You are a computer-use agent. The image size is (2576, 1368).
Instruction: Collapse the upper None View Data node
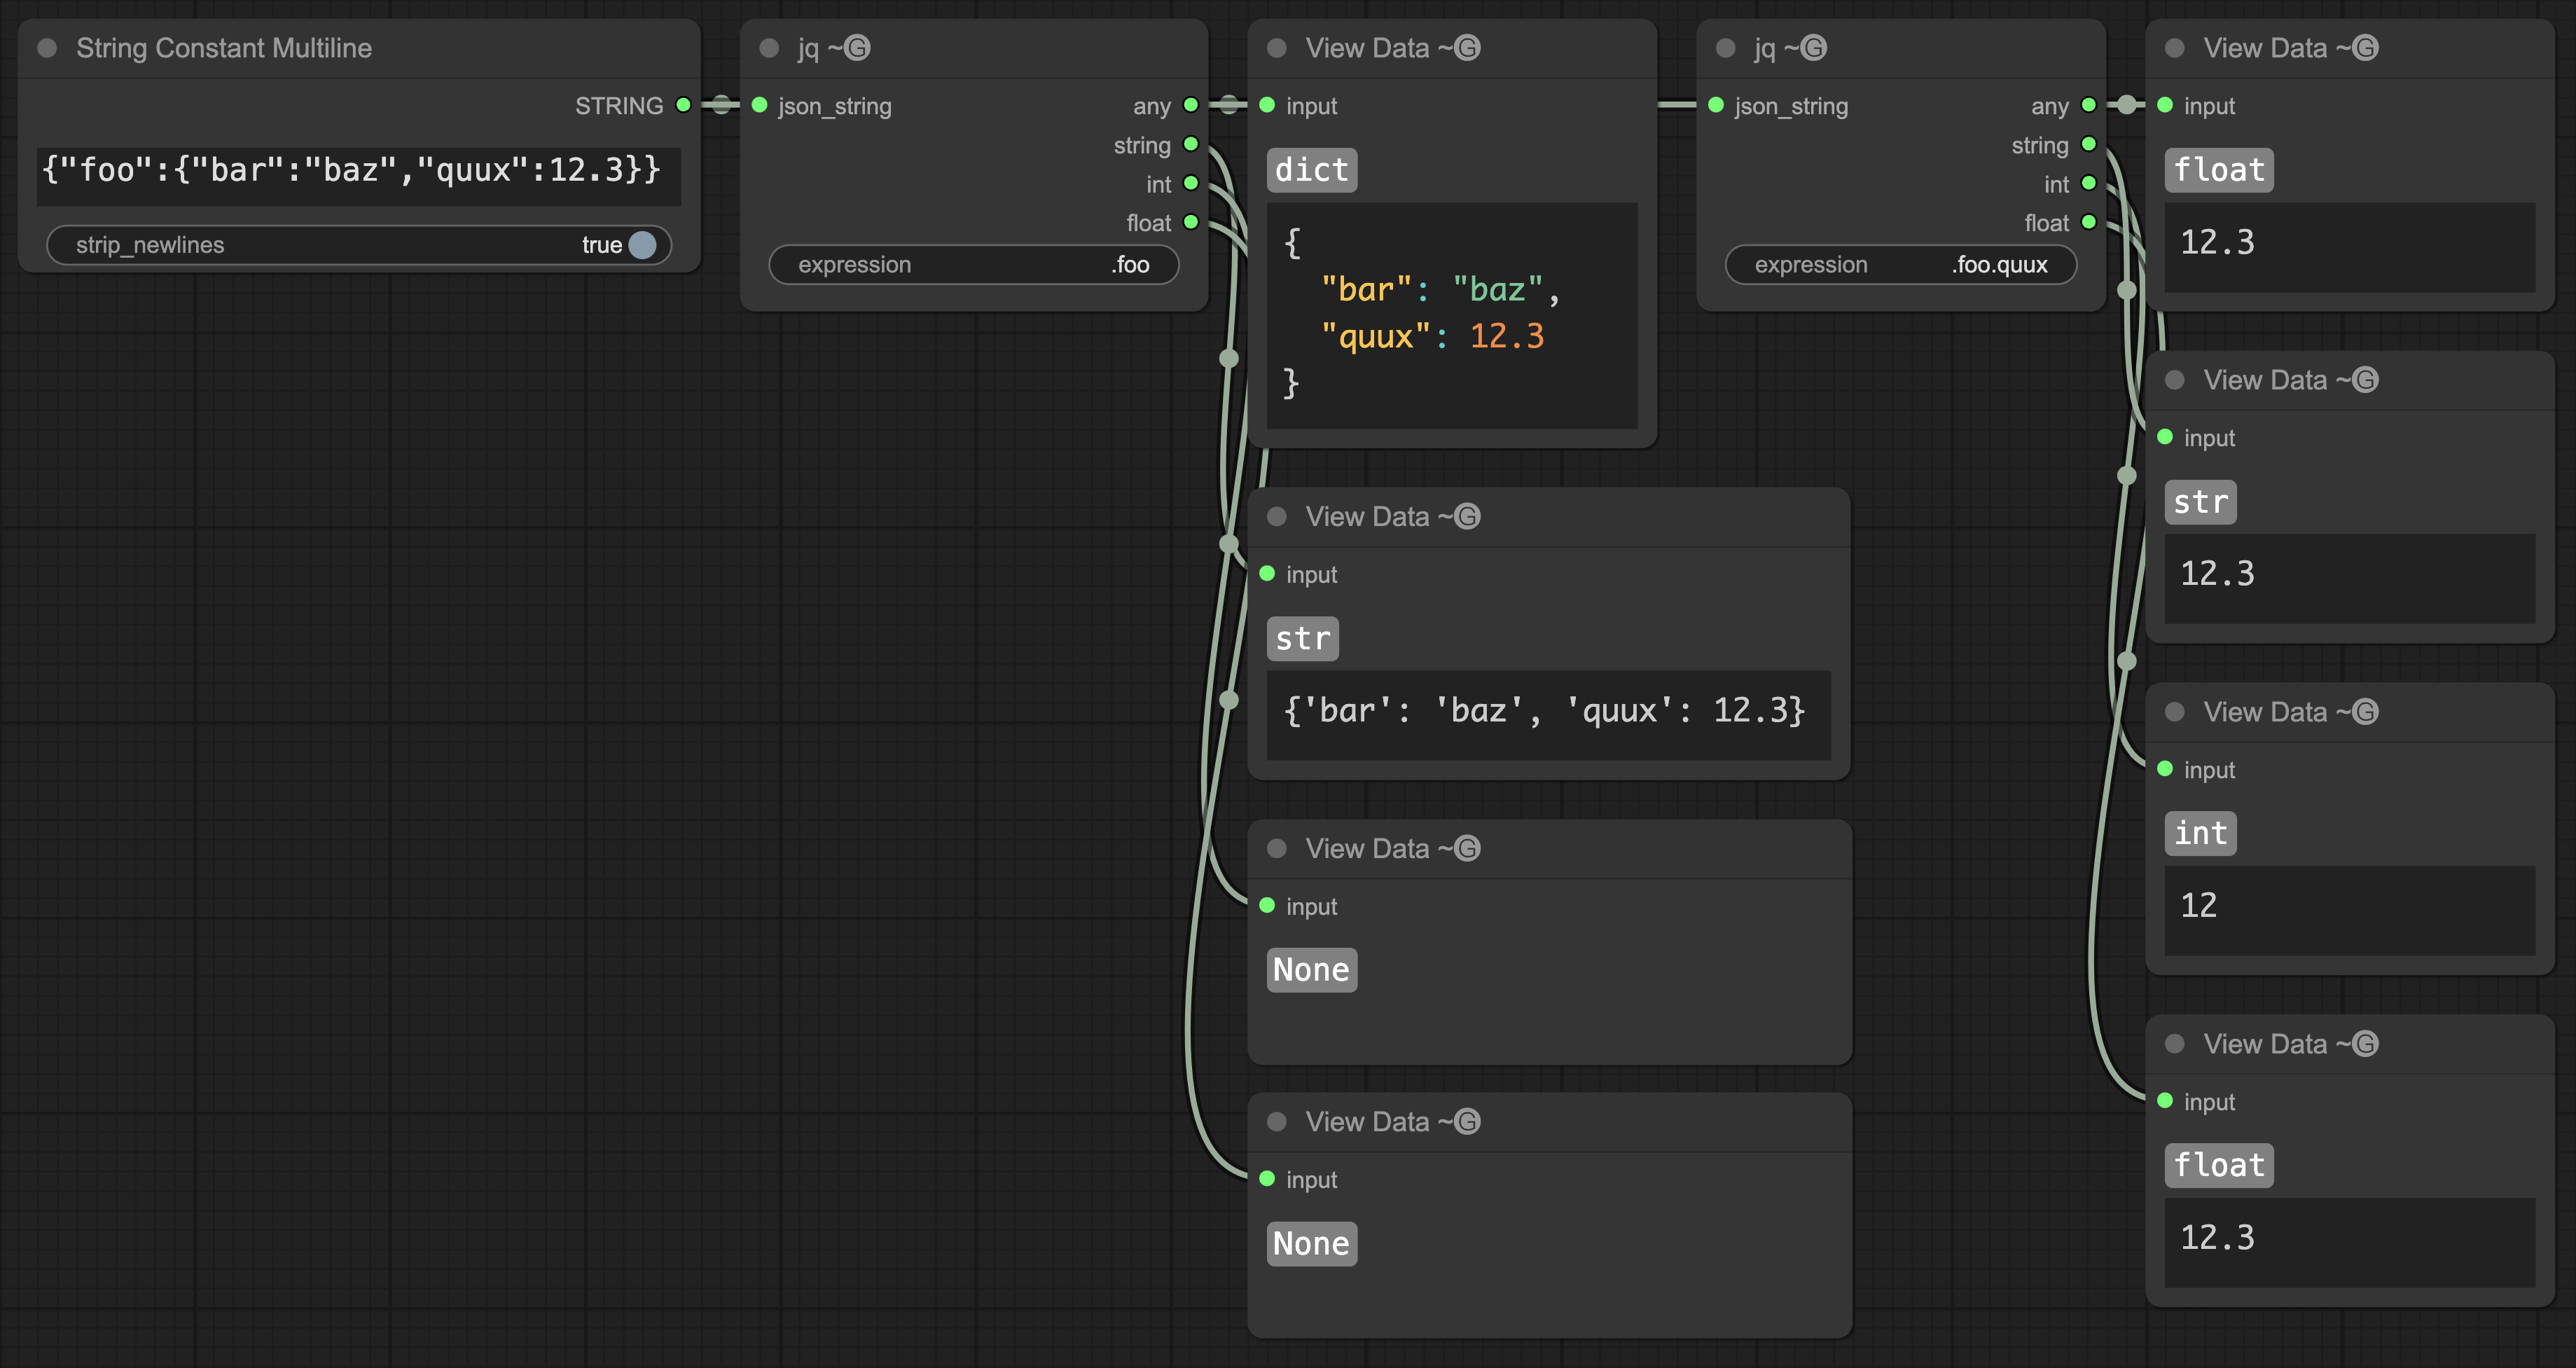coord(1277,849)
